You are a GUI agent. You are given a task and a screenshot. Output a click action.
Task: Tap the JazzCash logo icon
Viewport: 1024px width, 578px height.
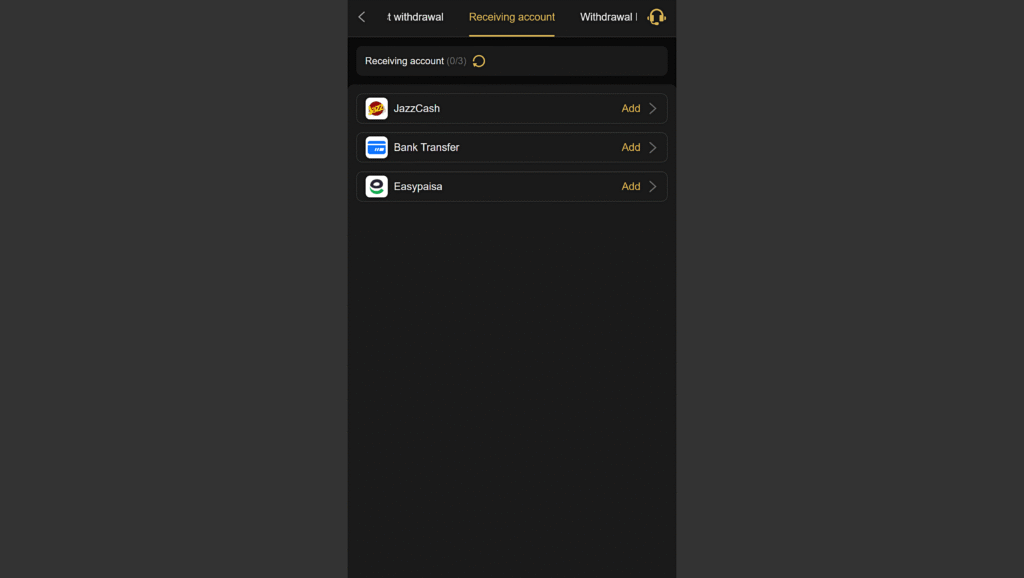point(376,108)
